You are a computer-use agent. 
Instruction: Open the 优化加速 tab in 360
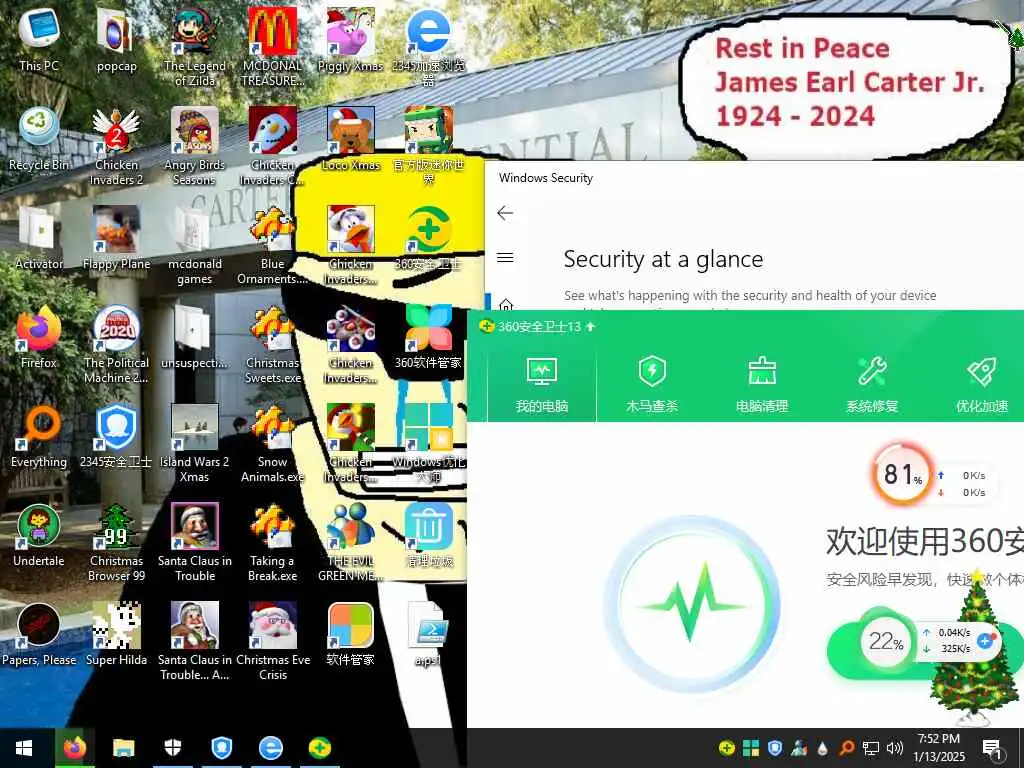tap(982, 385)
